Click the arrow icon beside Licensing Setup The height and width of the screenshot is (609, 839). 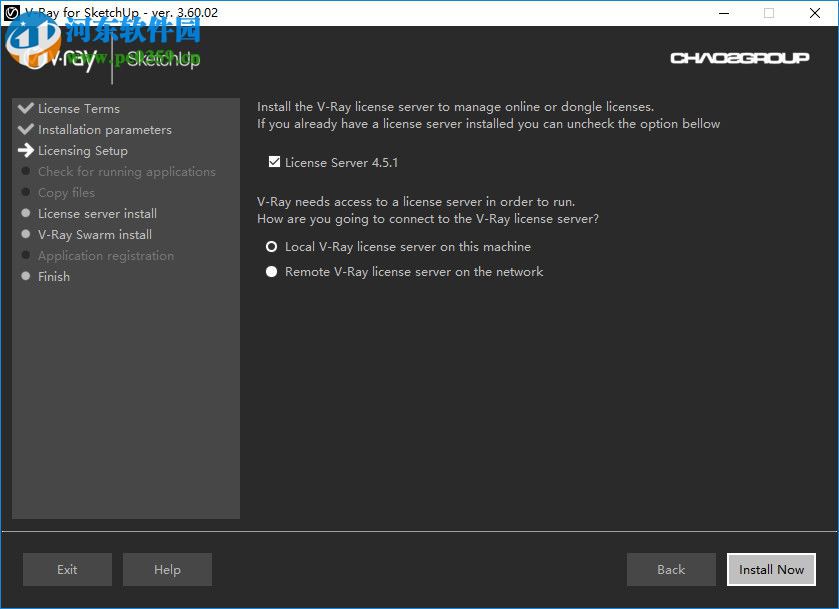[x=26, y=150]
